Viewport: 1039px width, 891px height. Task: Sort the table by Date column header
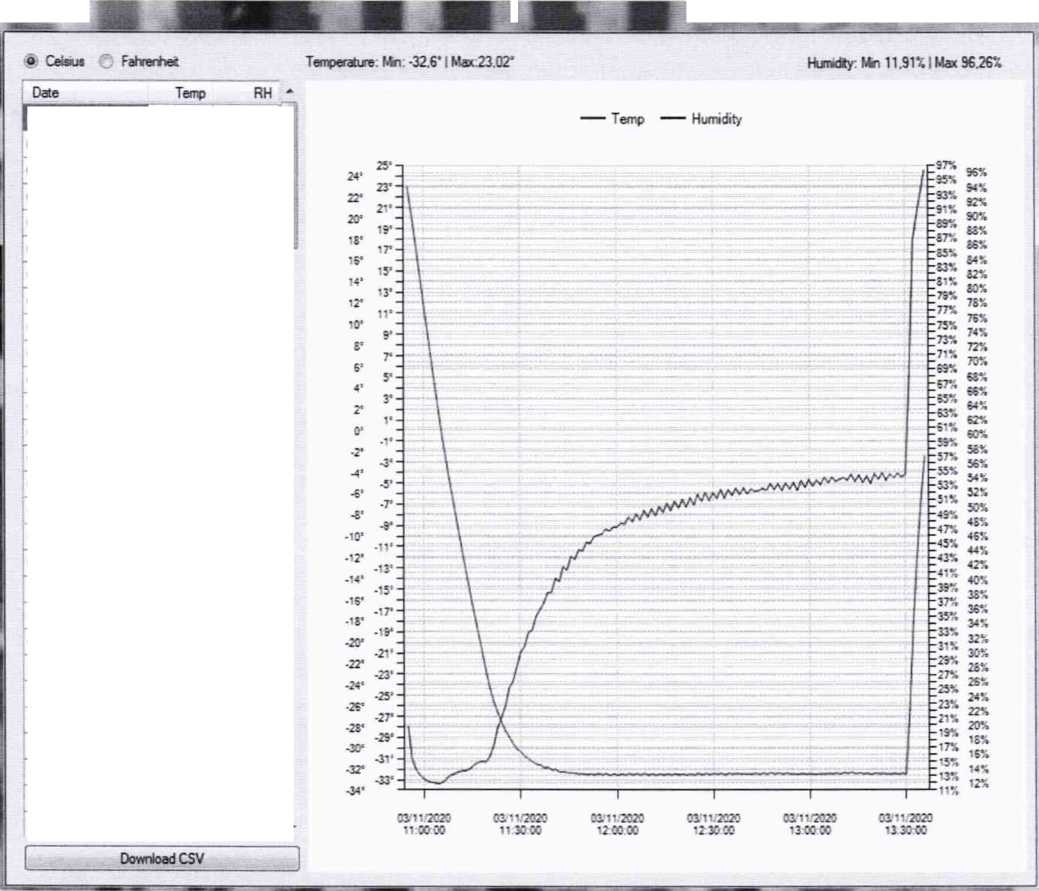[85, 93]
